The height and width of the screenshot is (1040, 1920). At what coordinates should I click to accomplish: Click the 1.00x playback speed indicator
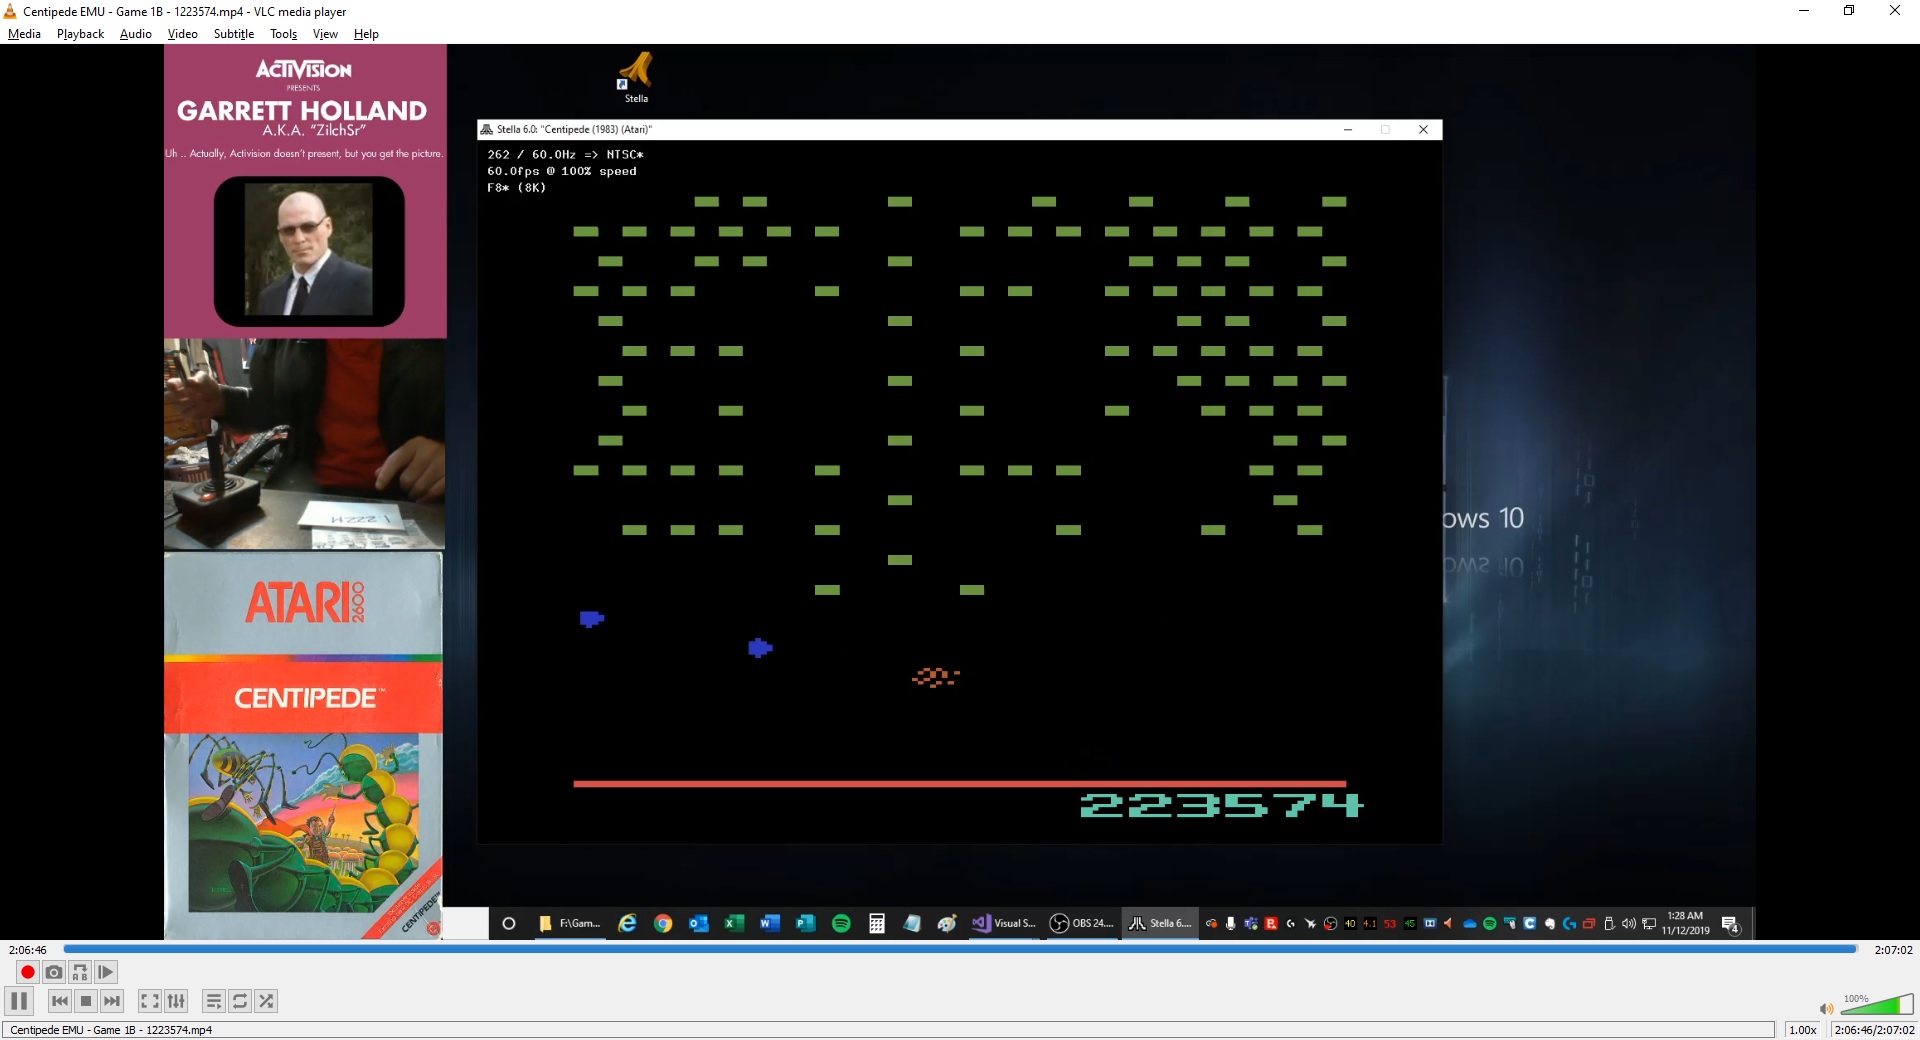click(x=1803, y=1030)
